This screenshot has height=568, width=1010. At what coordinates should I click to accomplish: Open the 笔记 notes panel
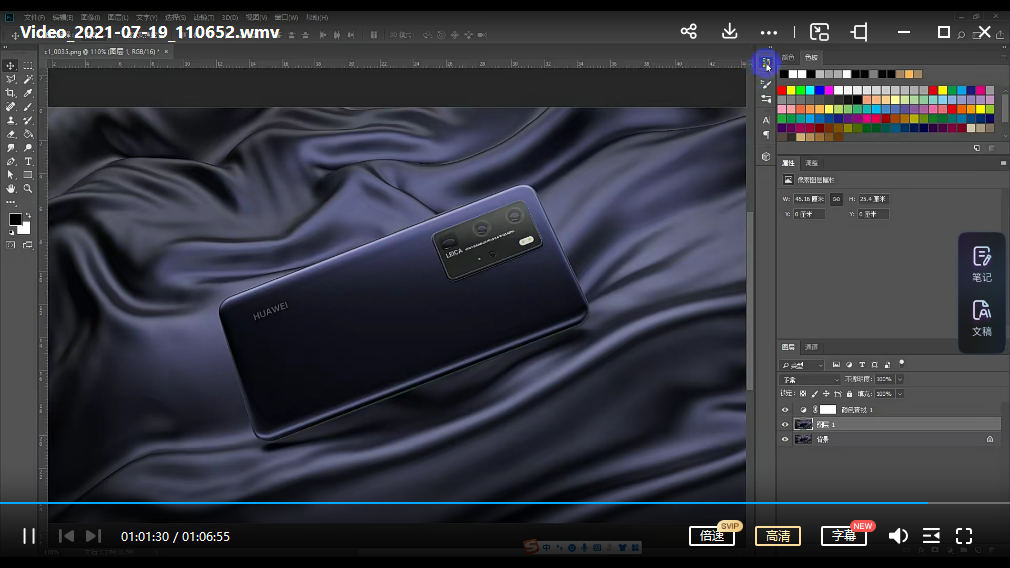coord(982,264)
